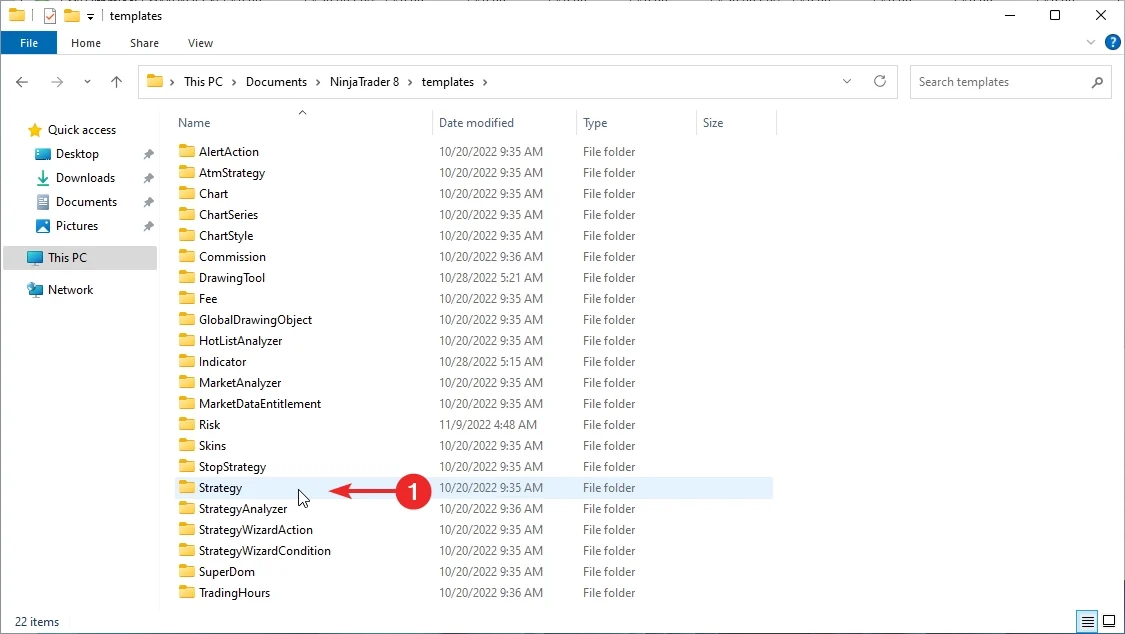Select the Strategy folder
1125x634 pixels.
220,488
